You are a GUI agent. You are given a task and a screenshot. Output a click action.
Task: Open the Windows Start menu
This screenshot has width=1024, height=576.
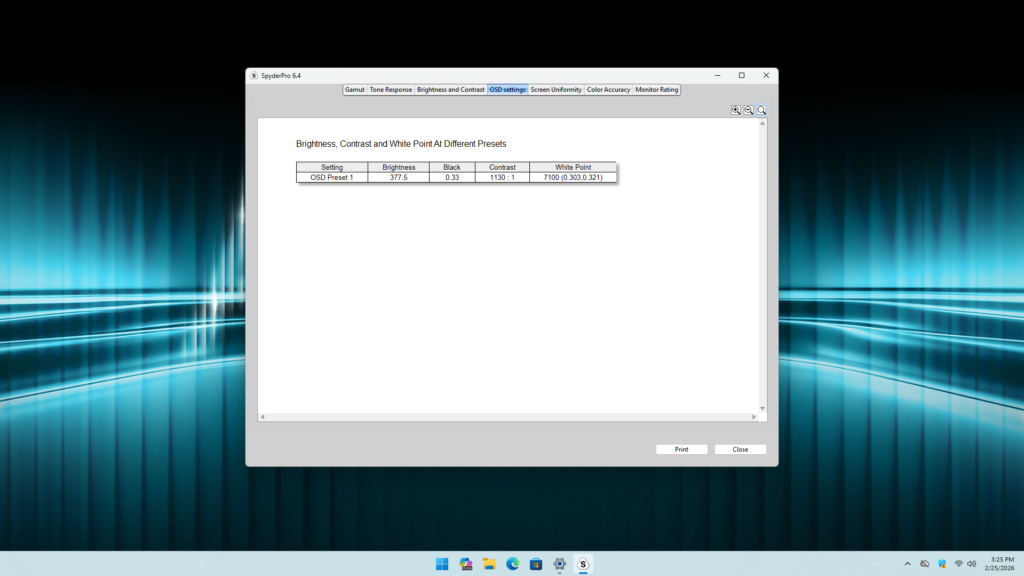[x=442, y=564]
